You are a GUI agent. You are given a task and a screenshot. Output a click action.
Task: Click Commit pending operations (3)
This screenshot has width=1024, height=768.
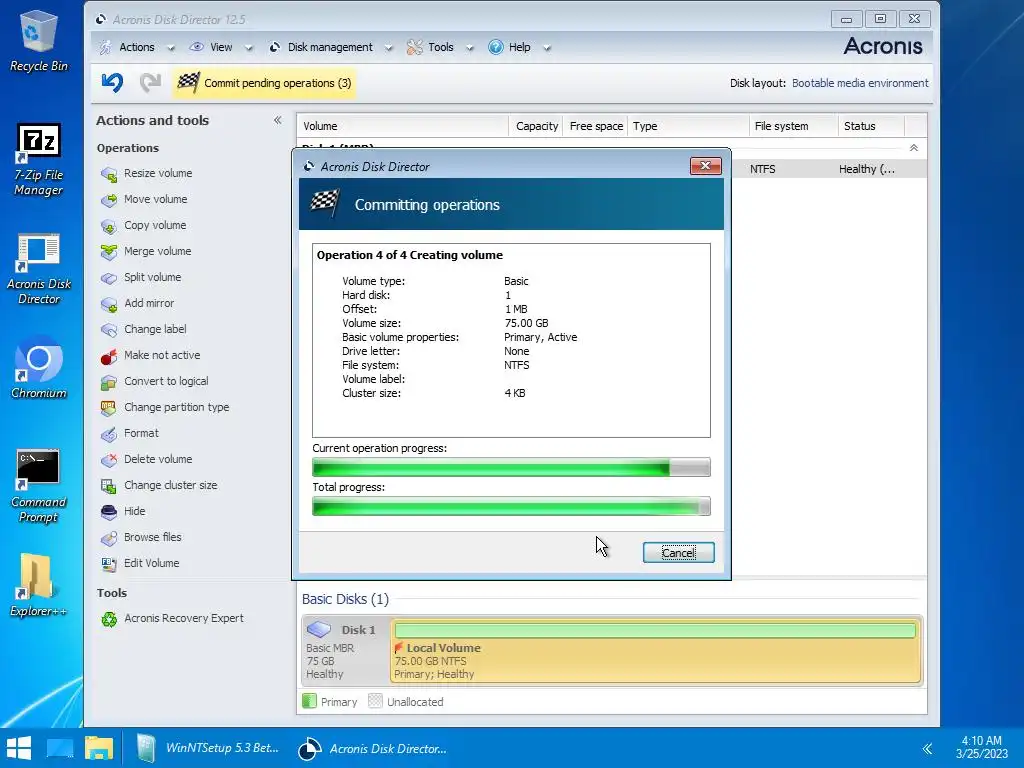click(x=264, y=83)
